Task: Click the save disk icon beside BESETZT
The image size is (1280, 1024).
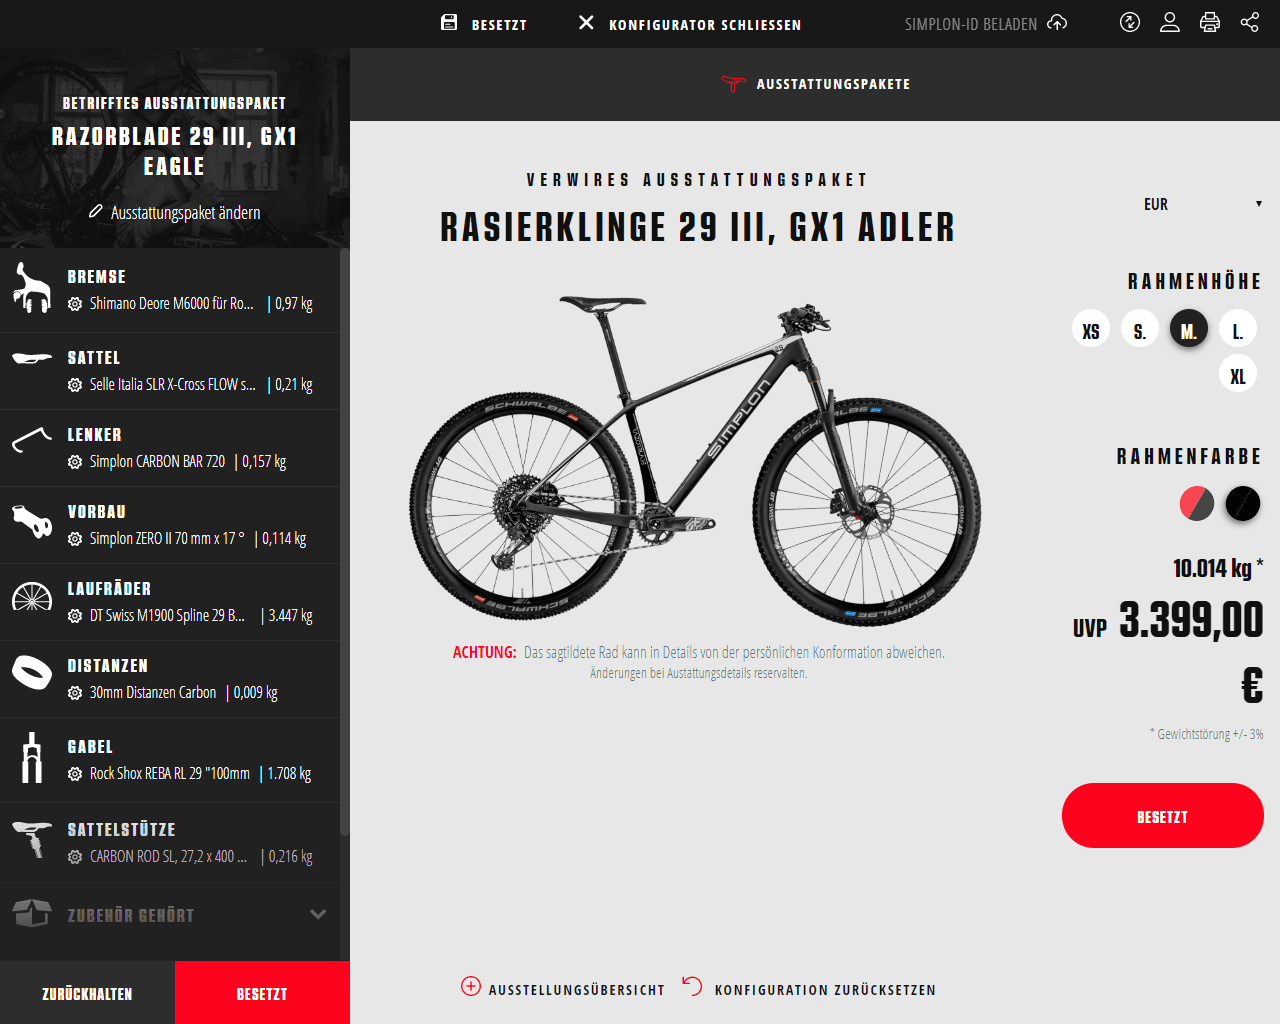Action: pyautogui.click(x=449, y=22)
